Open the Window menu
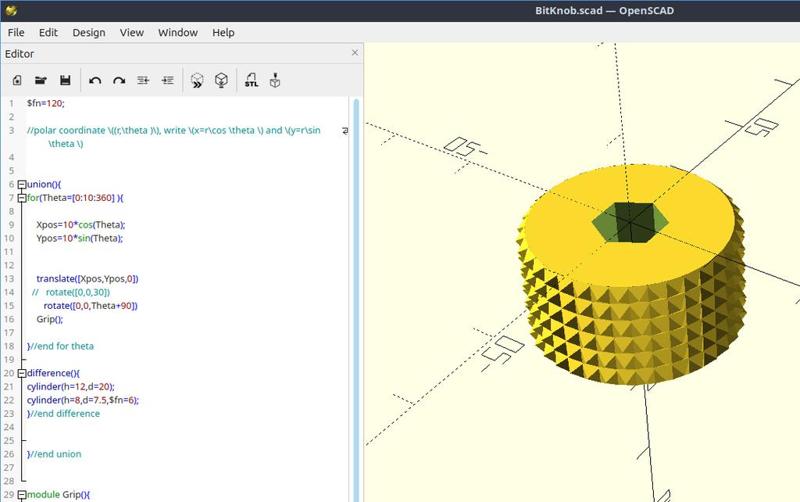Viewport: 800px width, 502px height. point(177,32)
